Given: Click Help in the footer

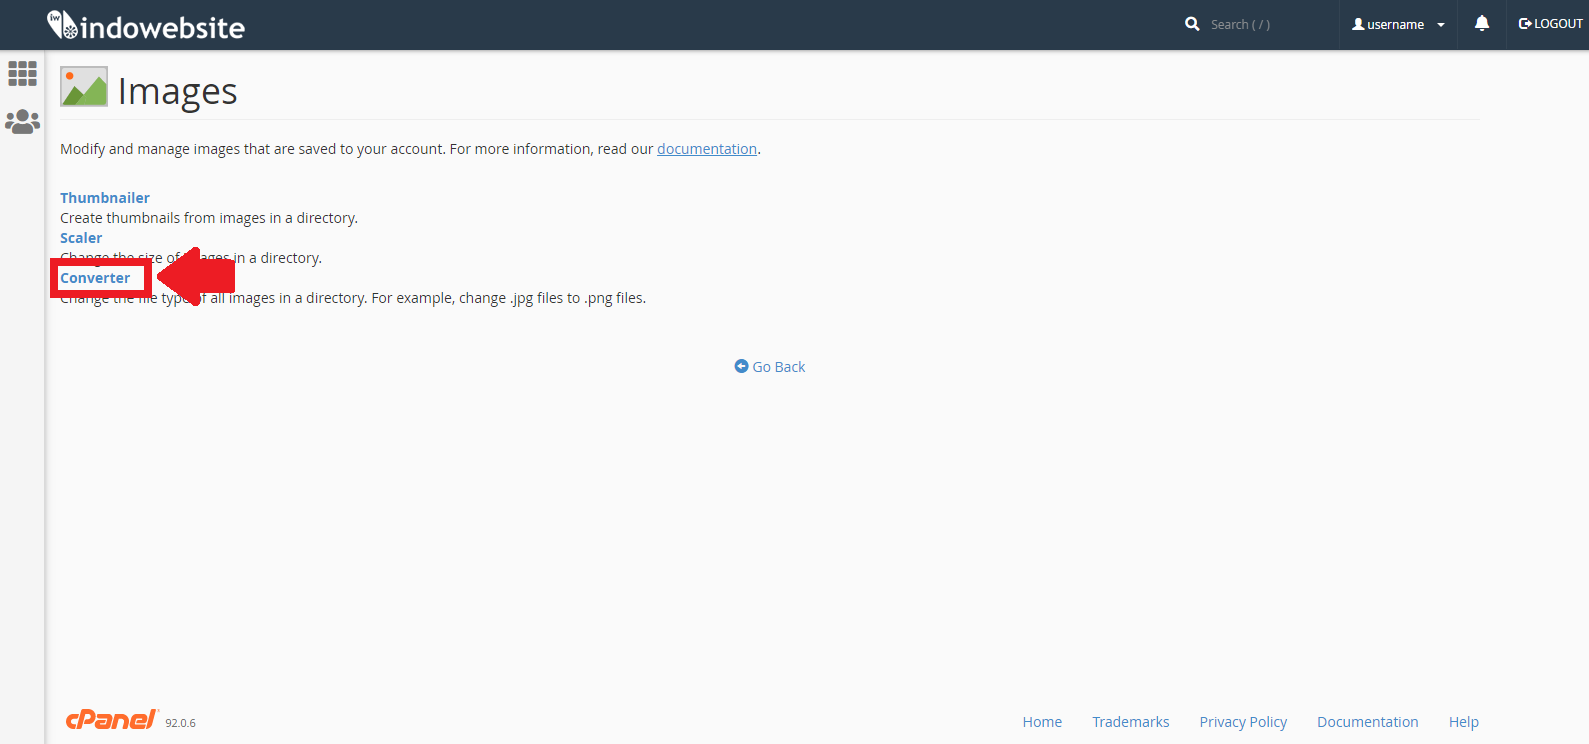Looking at the screenshot, I should point(1463,722).
